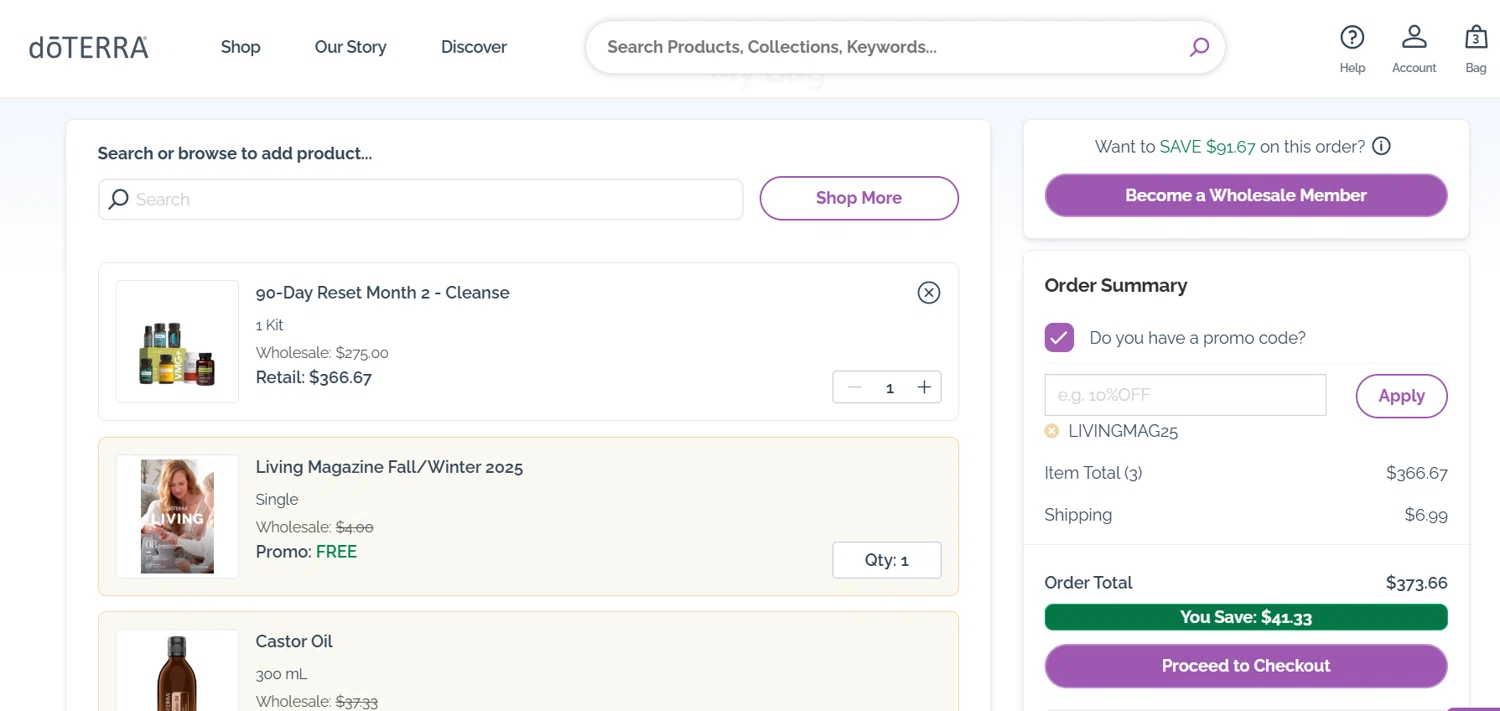The image size is (1500, 711).
Task: Focus the add-product Search field
Action: (x=421, y=199)
